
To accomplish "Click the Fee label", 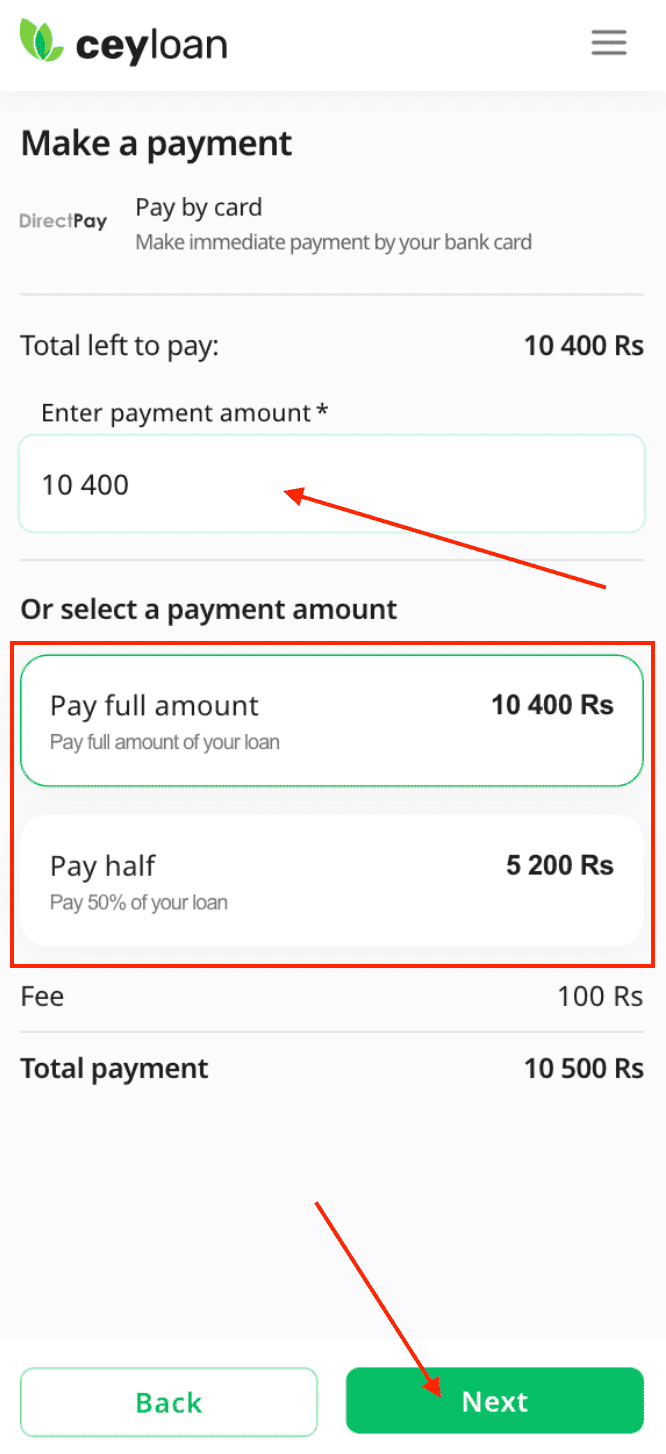I will 41,996.
